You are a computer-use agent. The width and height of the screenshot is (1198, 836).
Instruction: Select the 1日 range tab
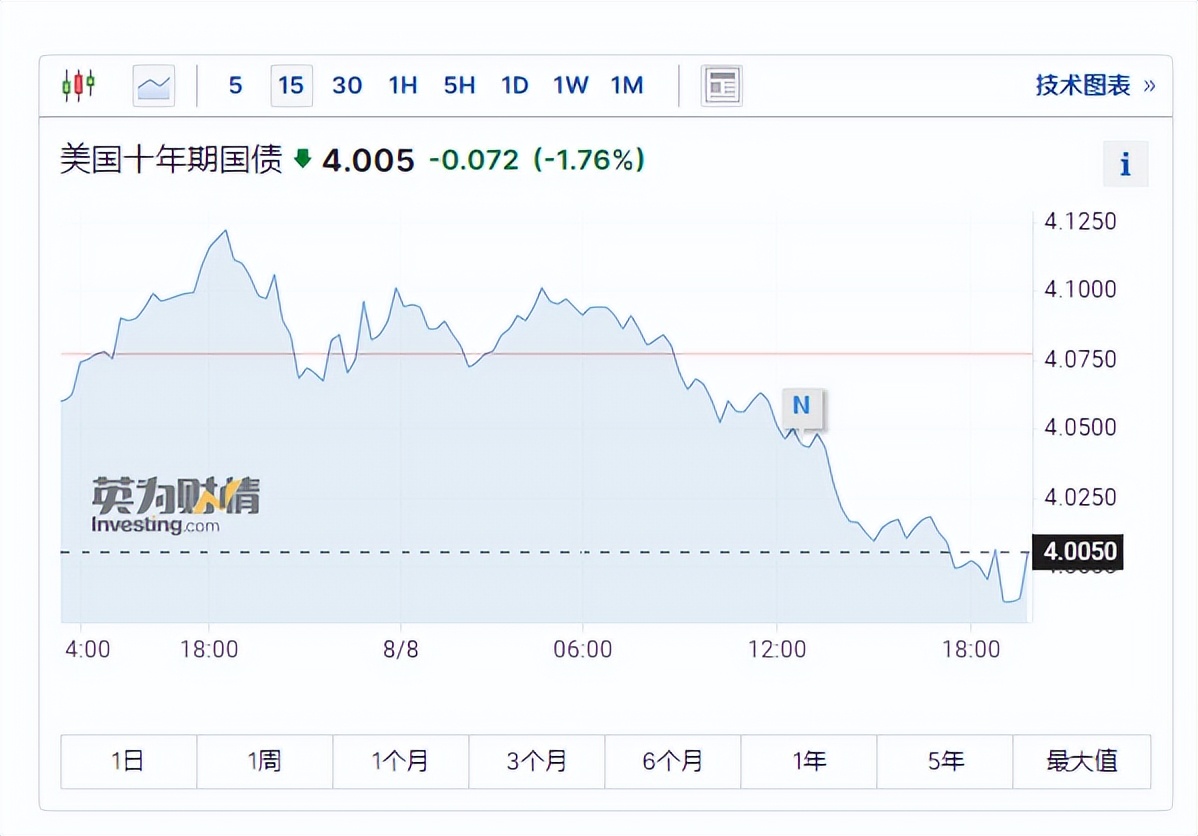point(128,761)
